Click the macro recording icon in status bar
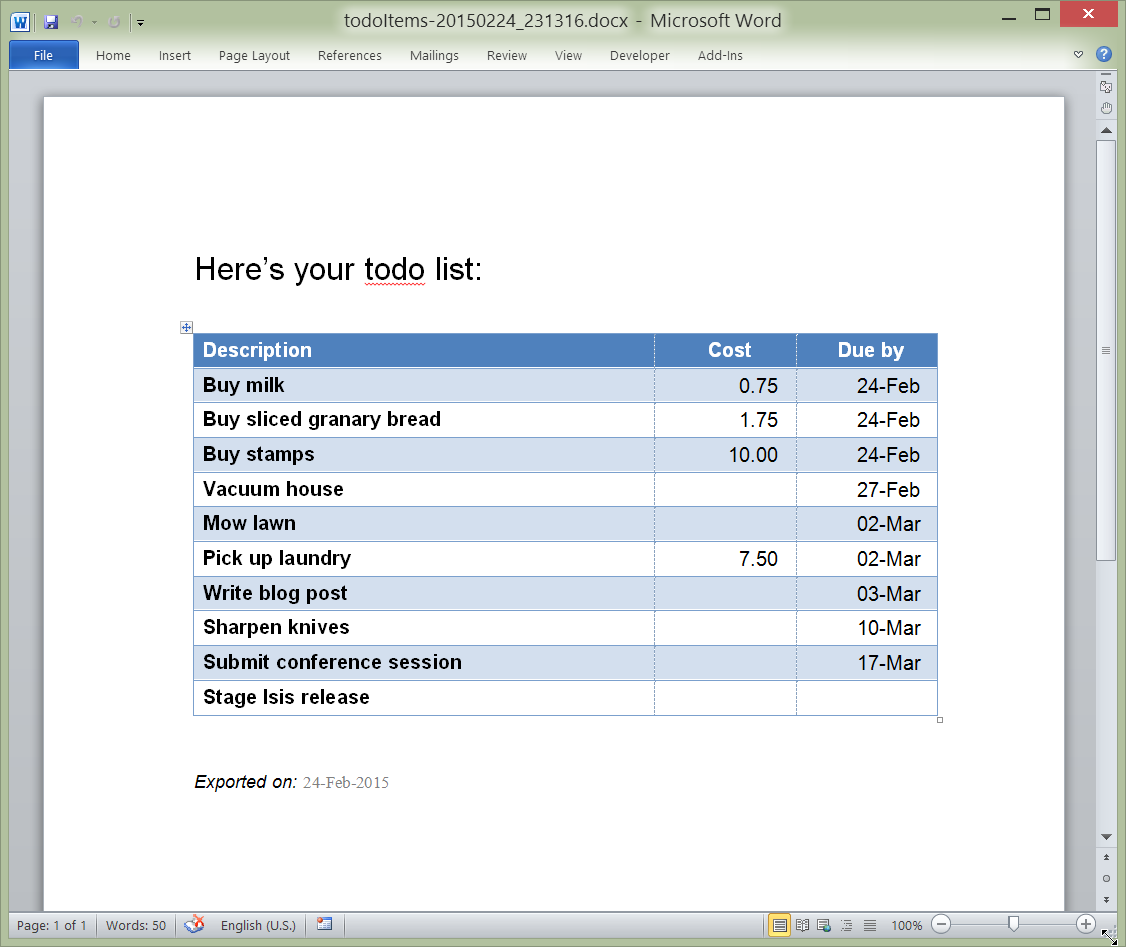 324,925
